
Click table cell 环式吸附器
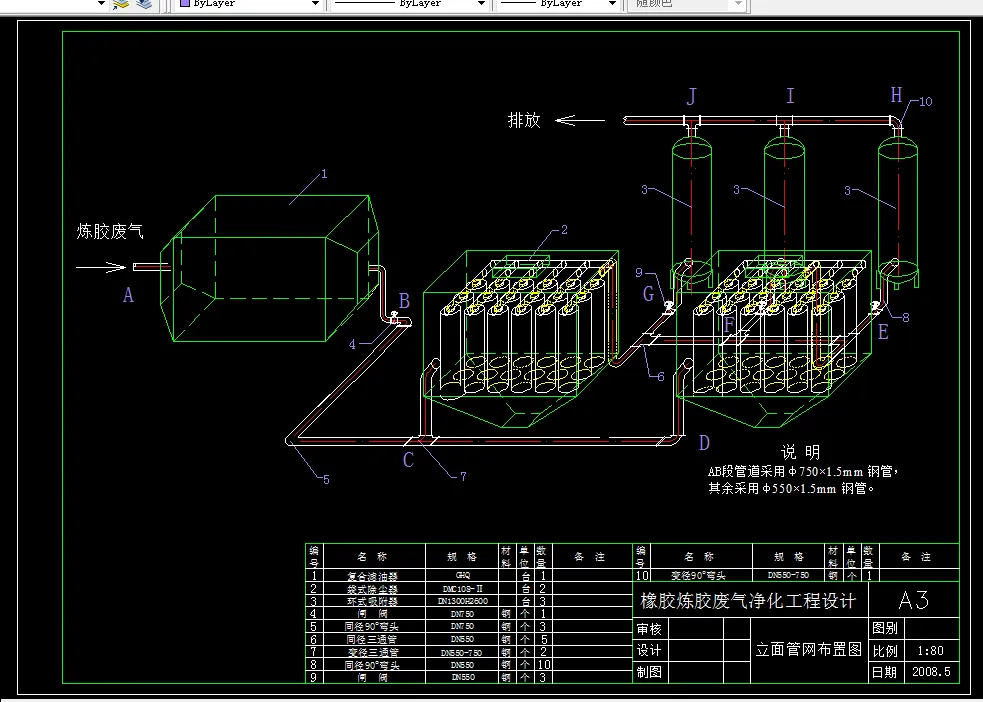click(372, 601)
